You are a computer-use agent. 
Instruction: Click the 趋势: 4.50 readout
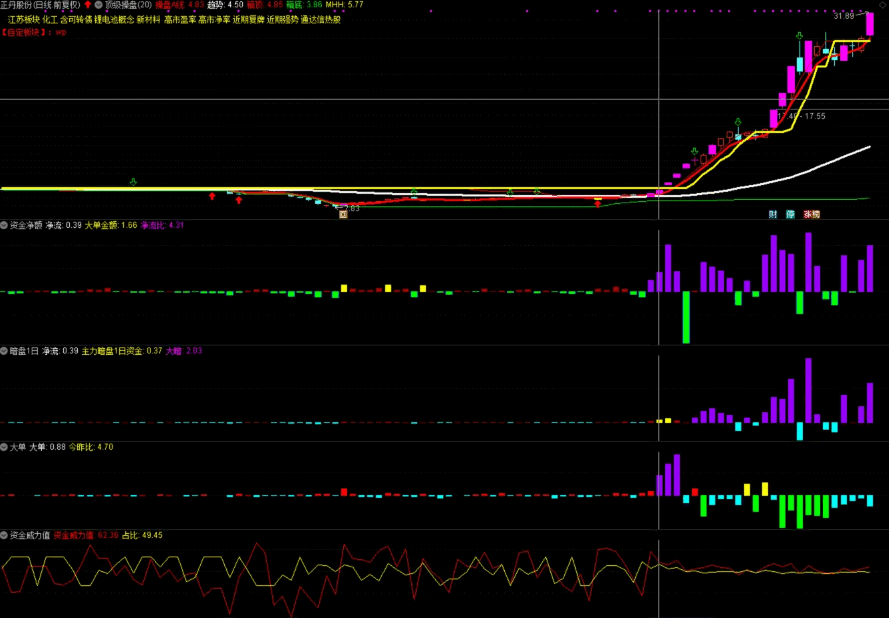click(225, 5)
